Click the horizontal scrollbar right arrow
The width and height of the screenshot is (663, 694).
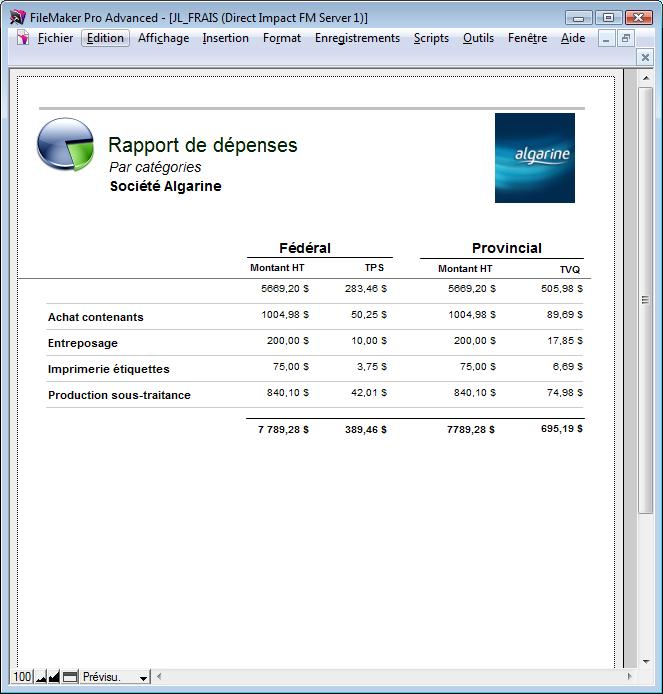(629, 676)
